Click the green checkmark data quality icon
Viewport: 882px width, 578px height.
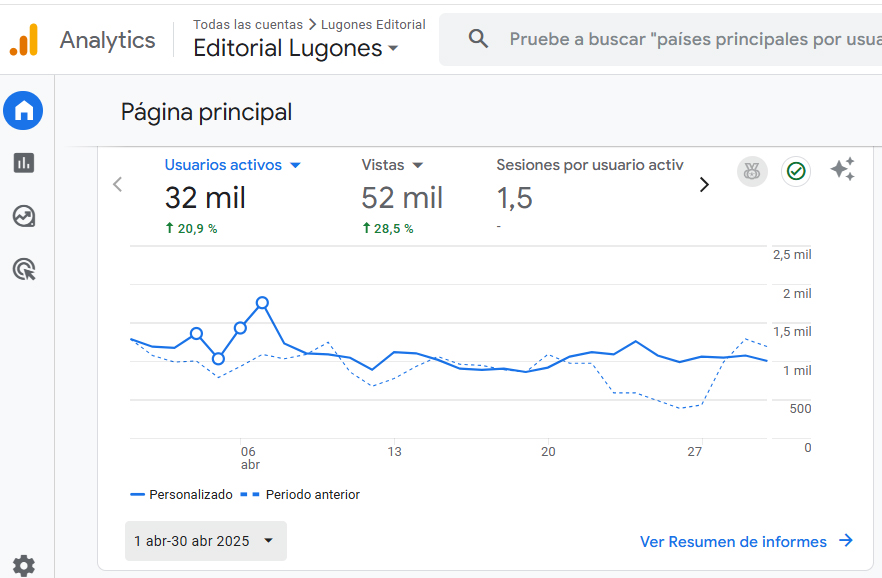(796, 171)
